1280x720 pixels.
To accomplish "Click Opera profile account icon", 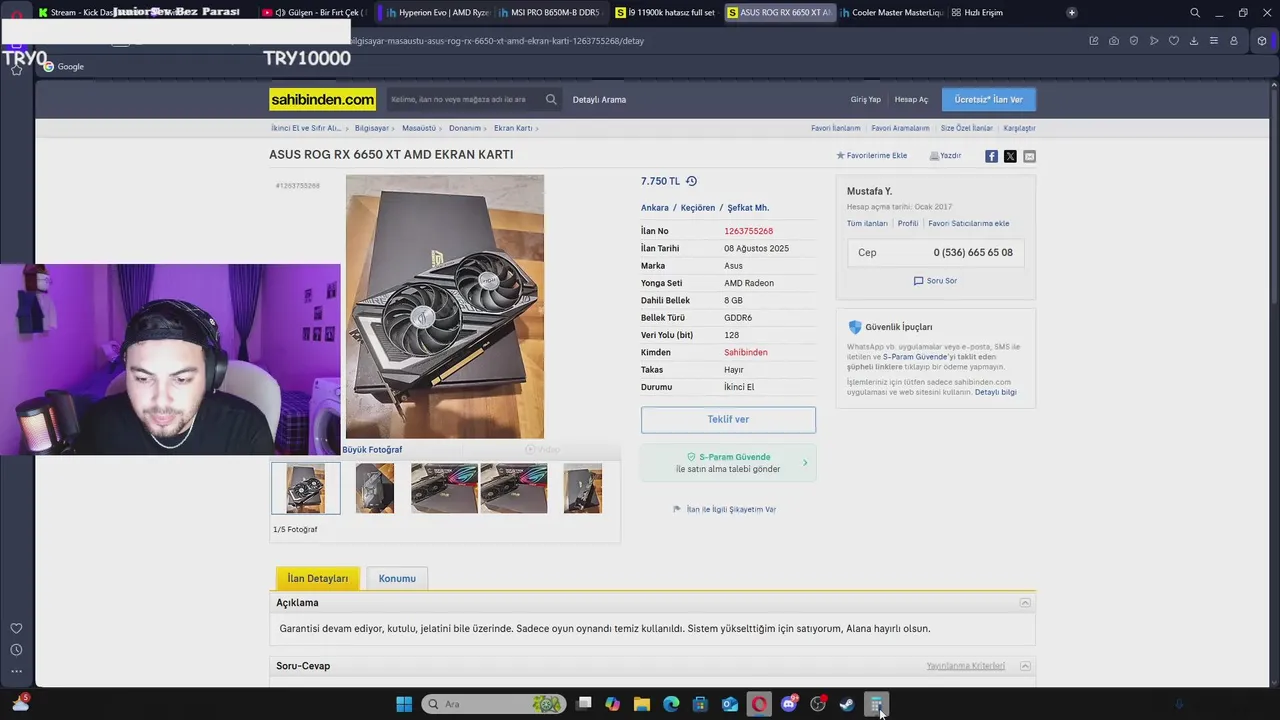I will pyautogui.click(x=1234, y=41).
